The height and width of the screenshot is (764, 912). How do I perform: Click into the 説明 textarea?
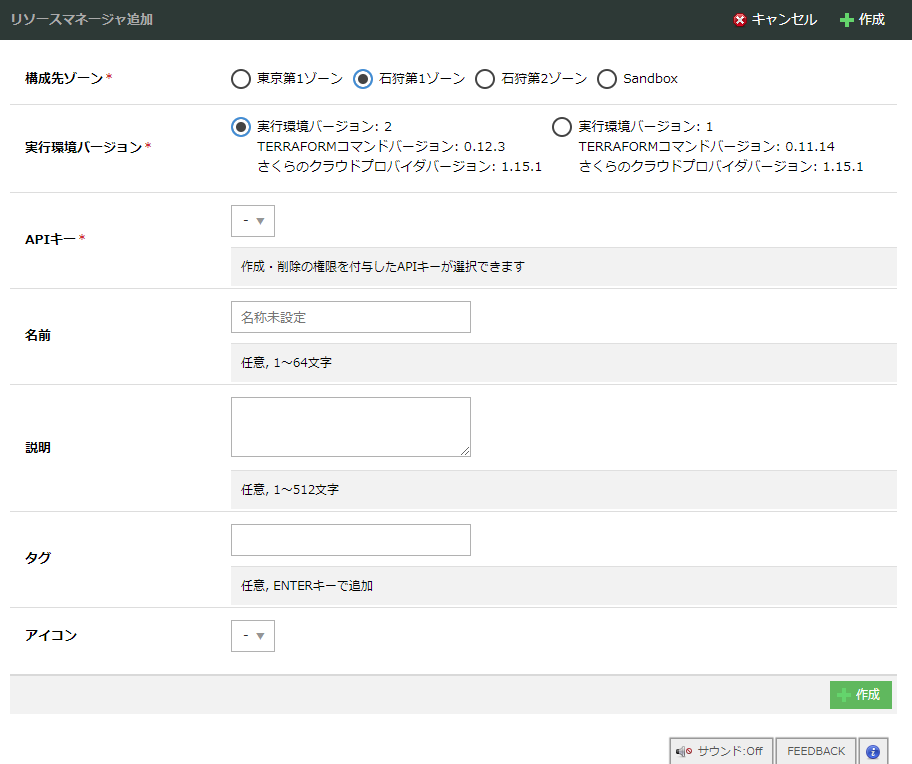[350, 427]
